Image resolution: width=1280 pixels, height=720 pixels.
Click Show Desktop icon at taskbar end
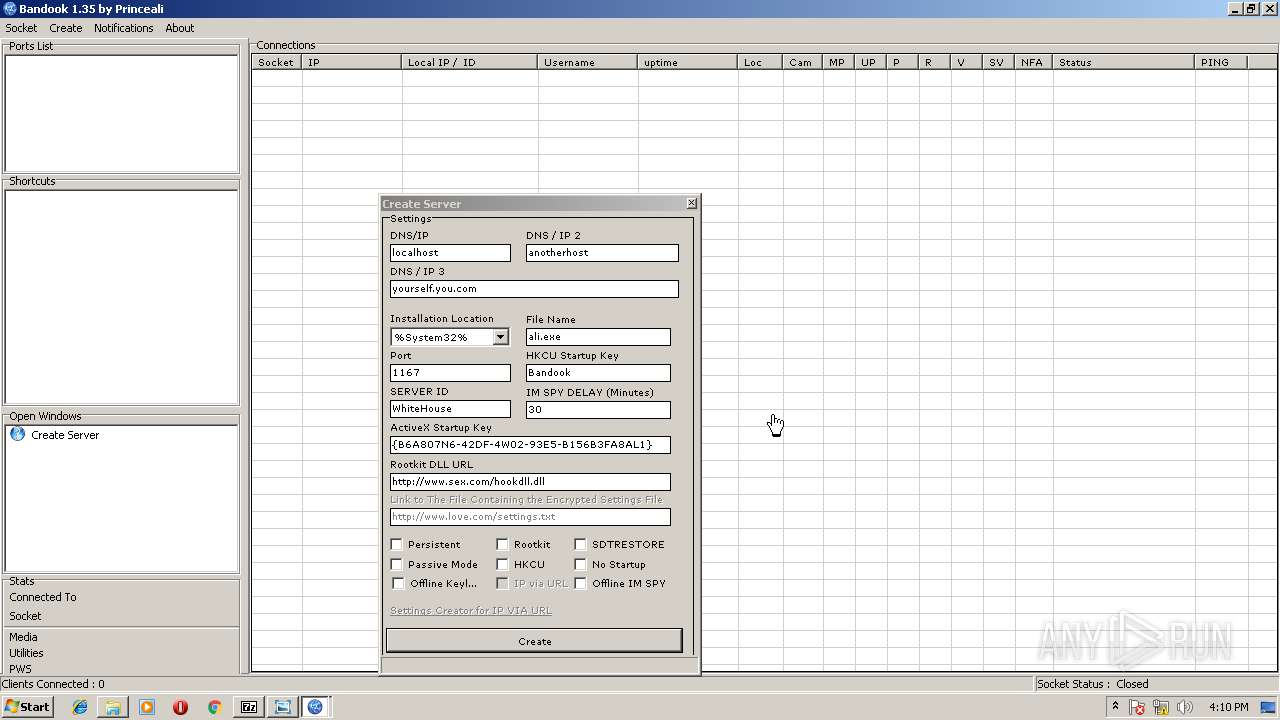pos(1269,707)
